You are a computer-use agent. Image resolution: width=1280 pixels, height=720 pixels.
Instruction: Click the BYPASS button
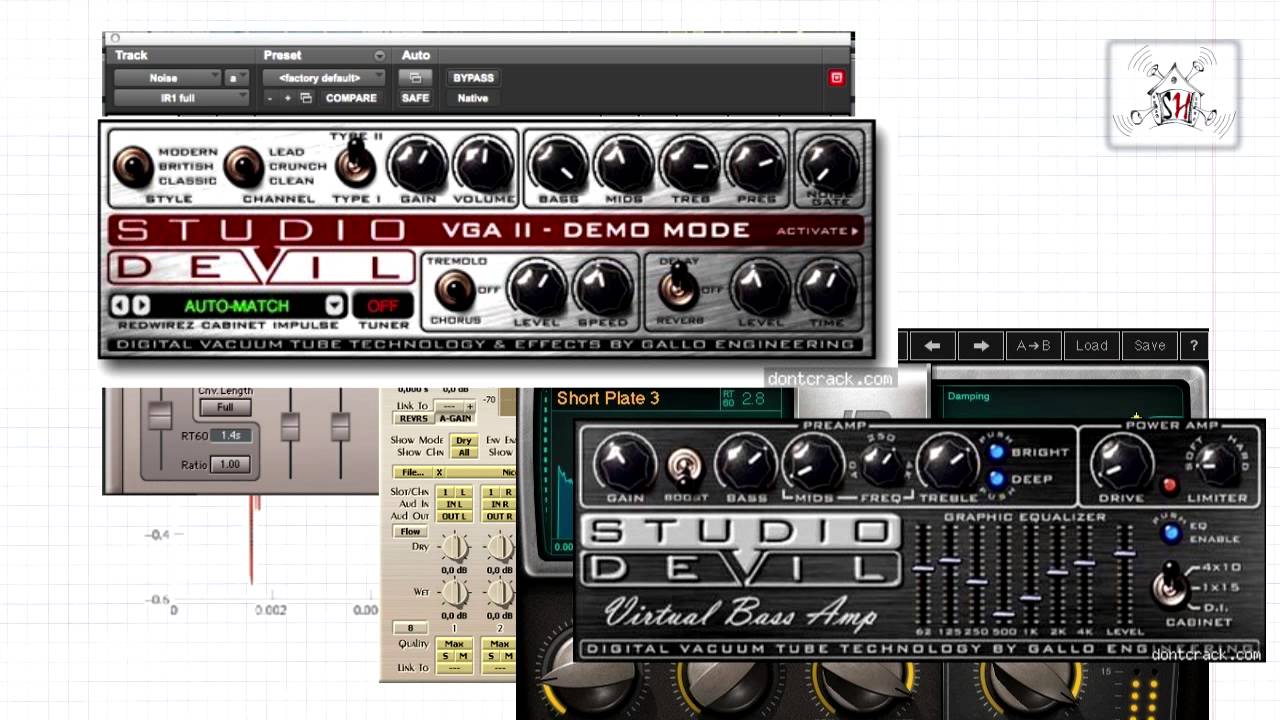point(473,78)
